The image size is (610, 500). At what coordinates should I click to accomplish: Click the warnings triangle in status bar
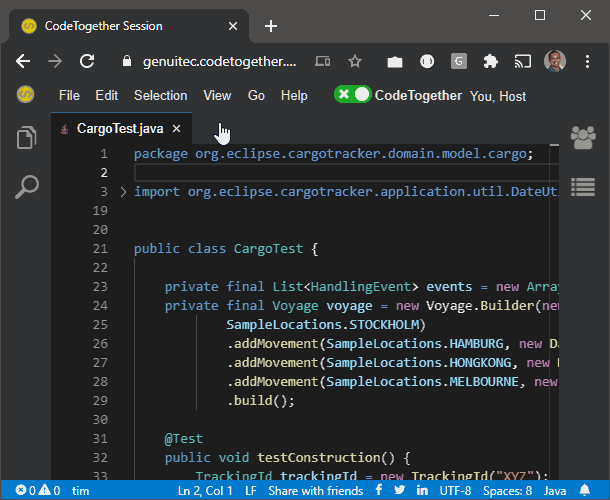45,490
